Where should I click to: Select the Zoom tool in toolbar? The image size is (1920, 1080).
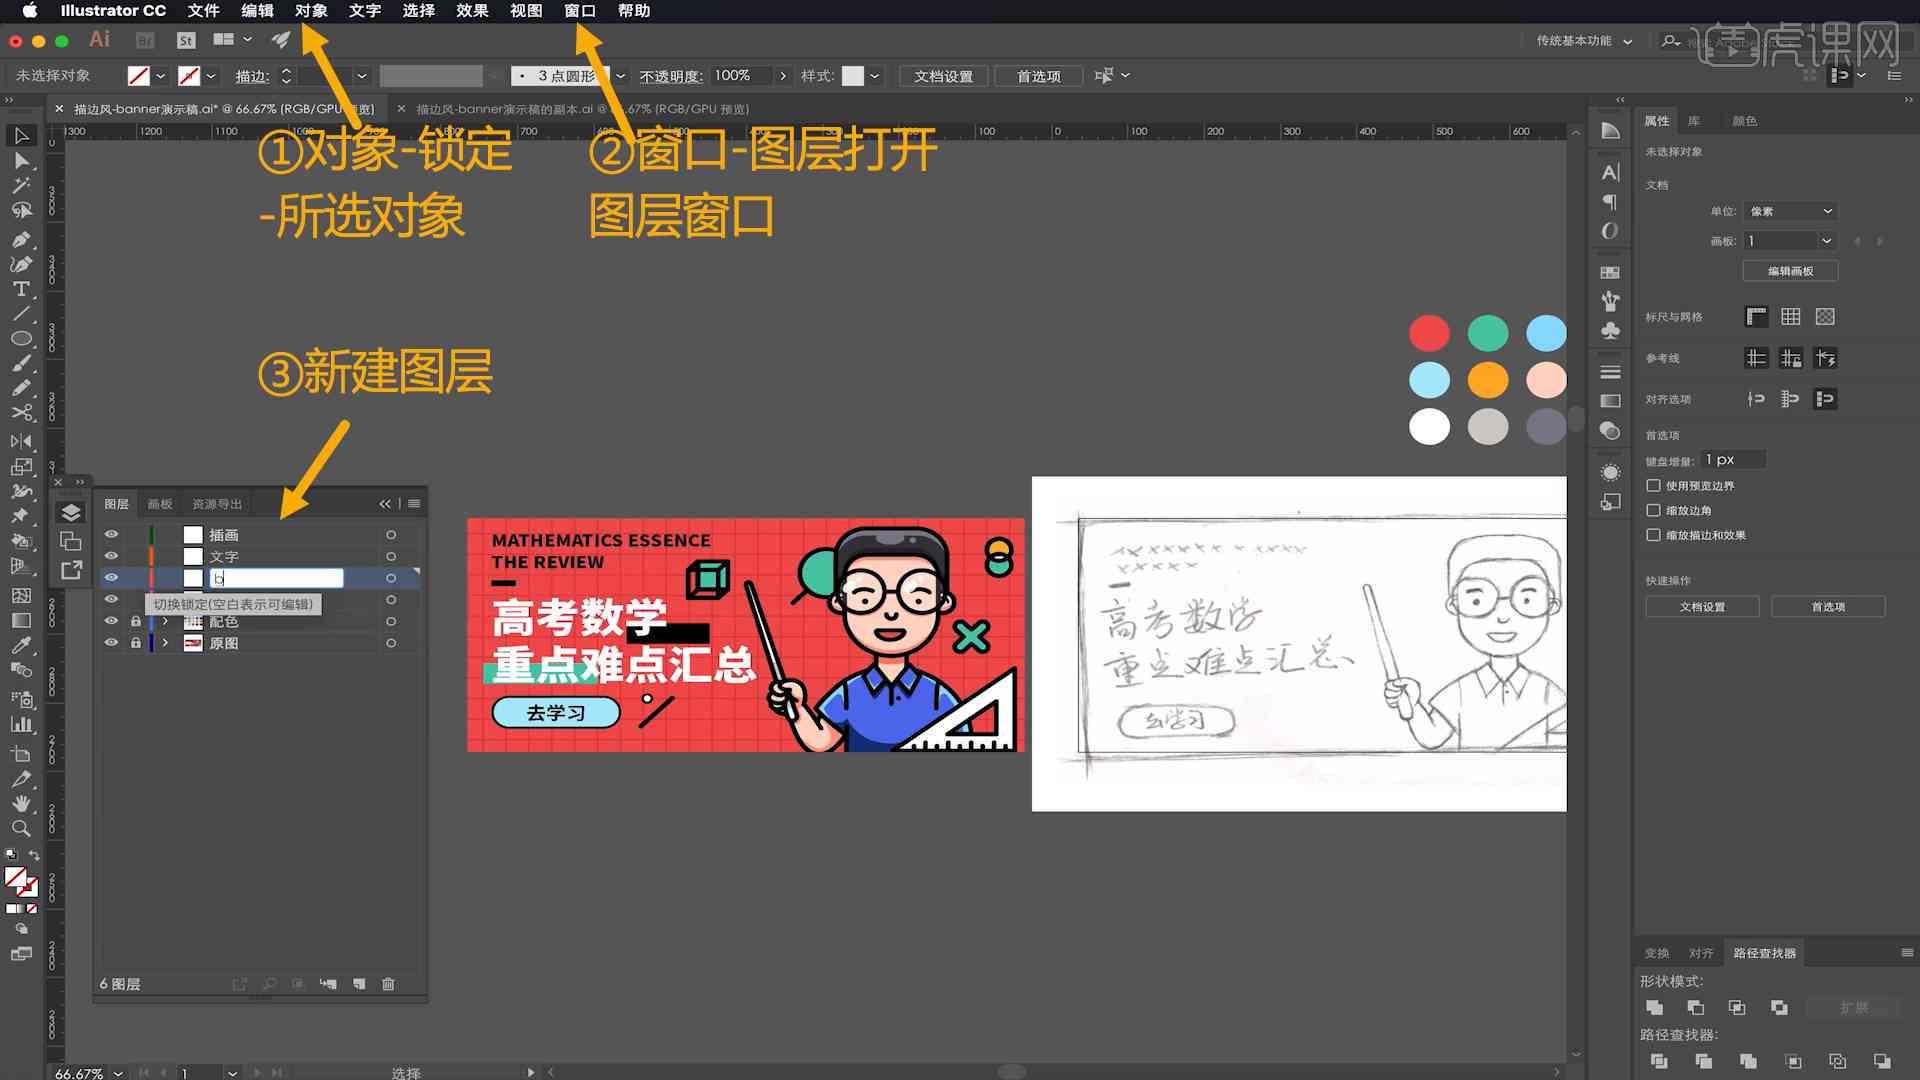(x=18, y=825)
